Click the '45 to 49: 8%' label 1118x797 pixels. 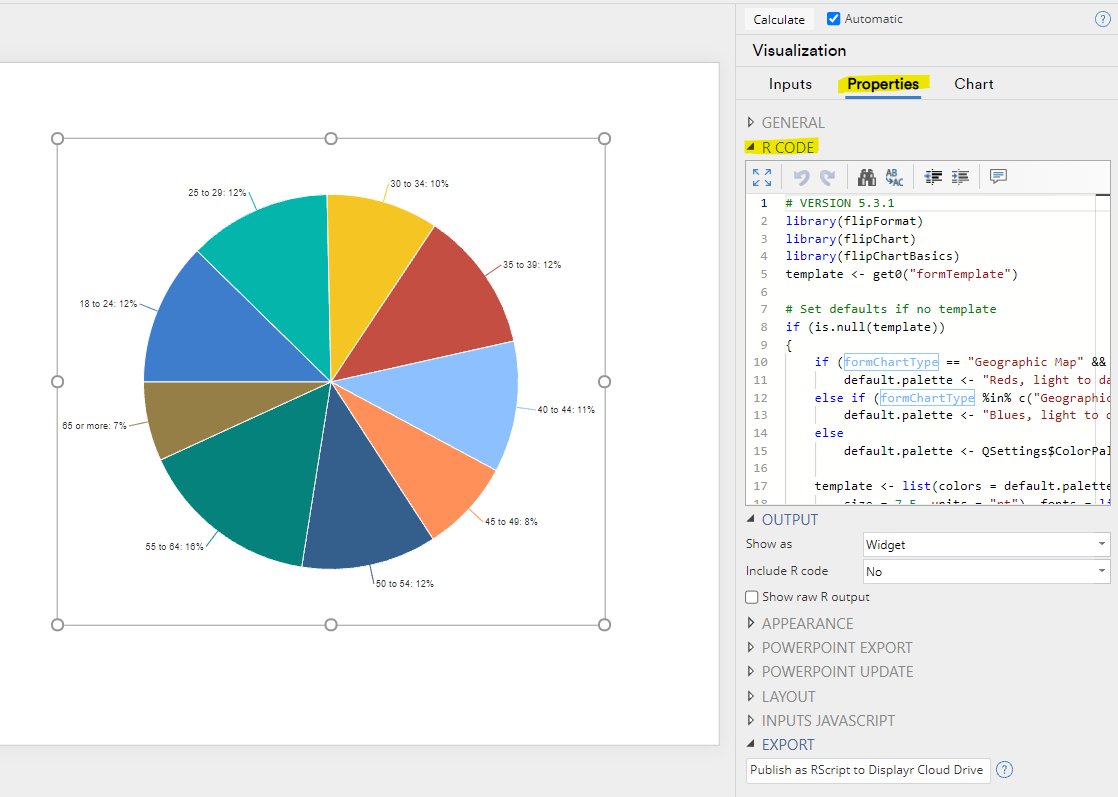[x=511, y=522]
